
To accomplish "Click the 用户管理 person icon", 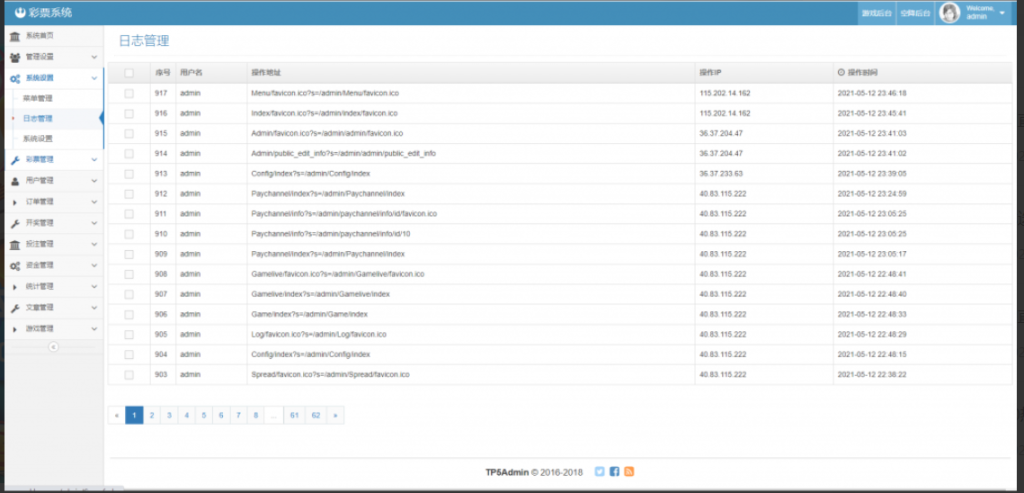I will (x=15, y=181).
